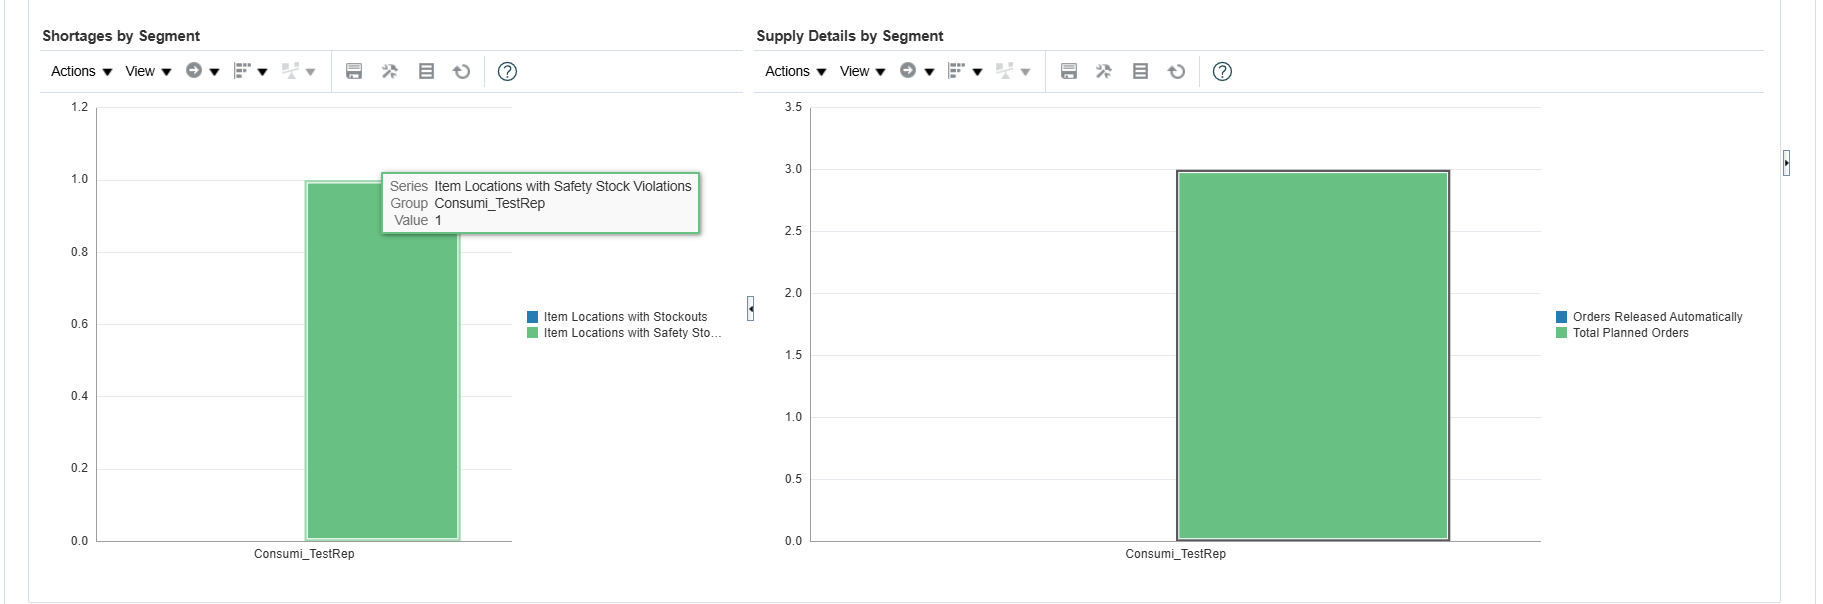
Task: Click tooltip Group value Consumi_TestRep
Action: 490,203
